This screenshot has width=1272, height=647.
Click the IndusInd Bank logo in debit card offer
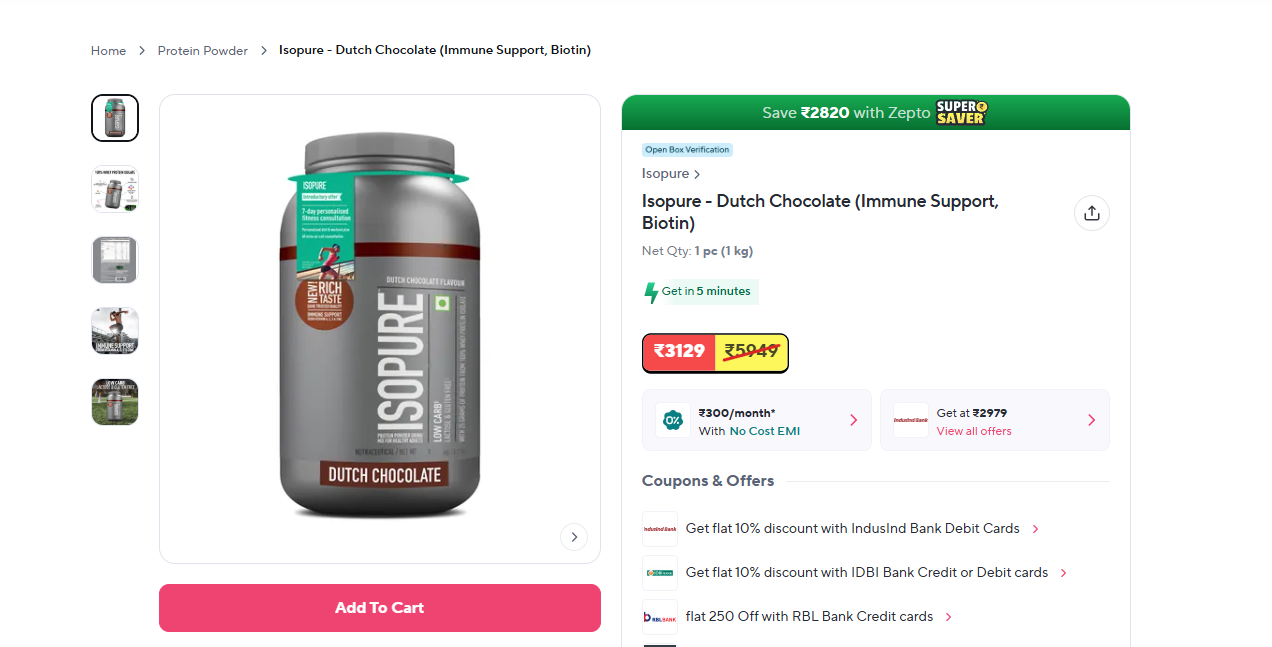[659, 529]
